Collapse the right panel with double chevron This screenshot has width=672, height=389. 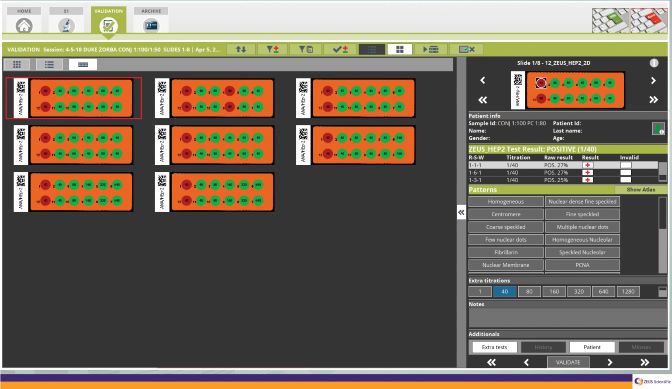coord(461,212)
